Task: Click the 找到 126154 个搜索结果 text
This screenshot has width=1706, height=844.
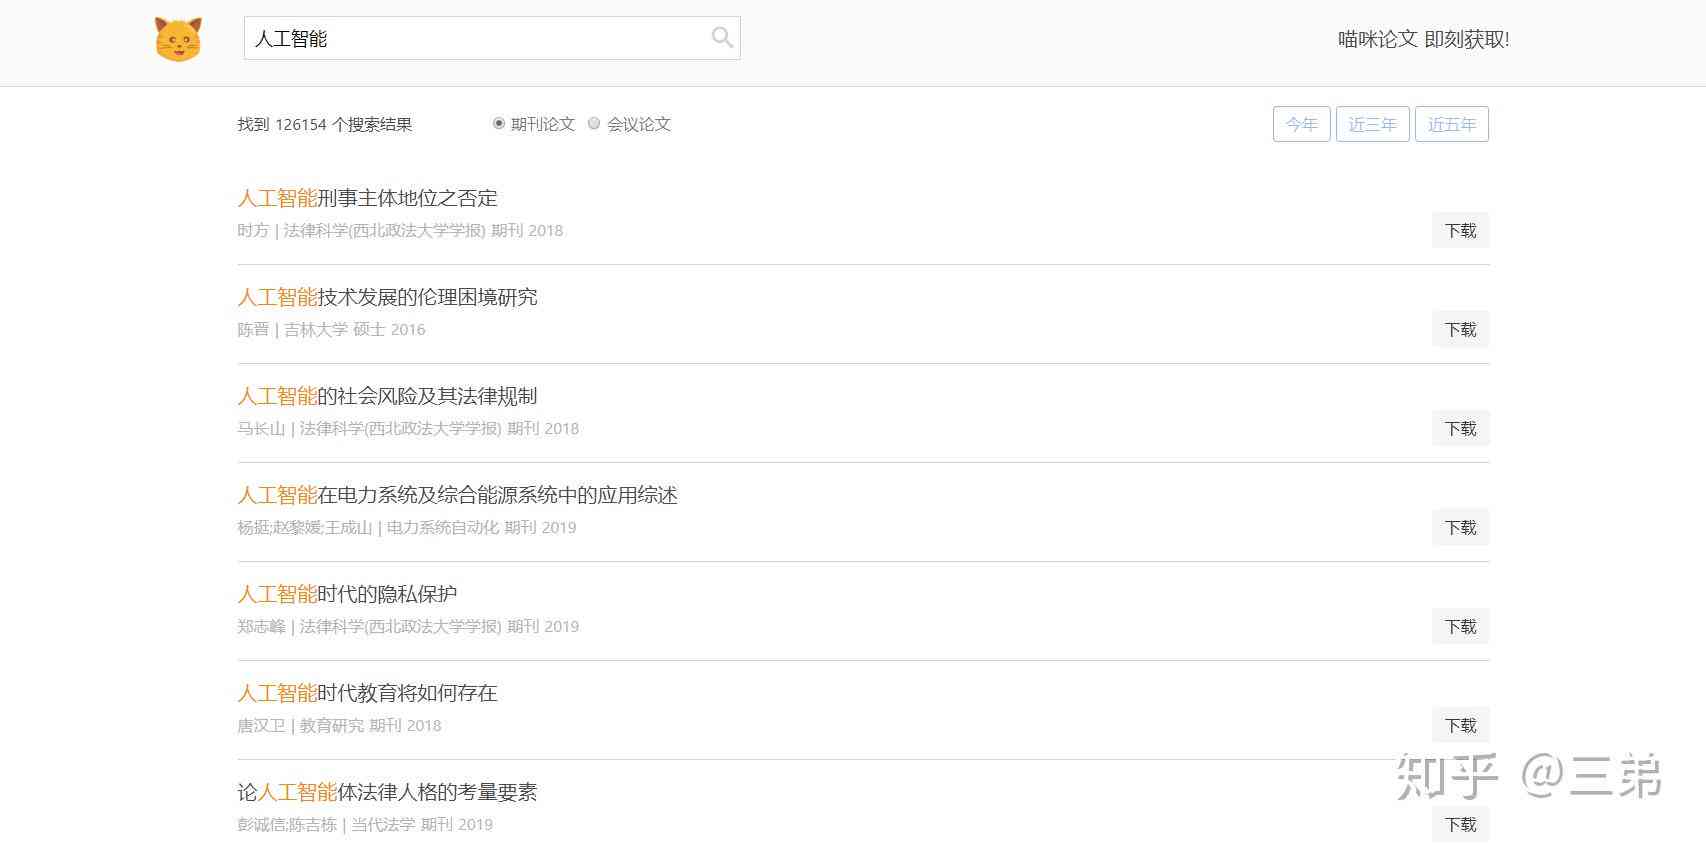Action: coord(325,124)
